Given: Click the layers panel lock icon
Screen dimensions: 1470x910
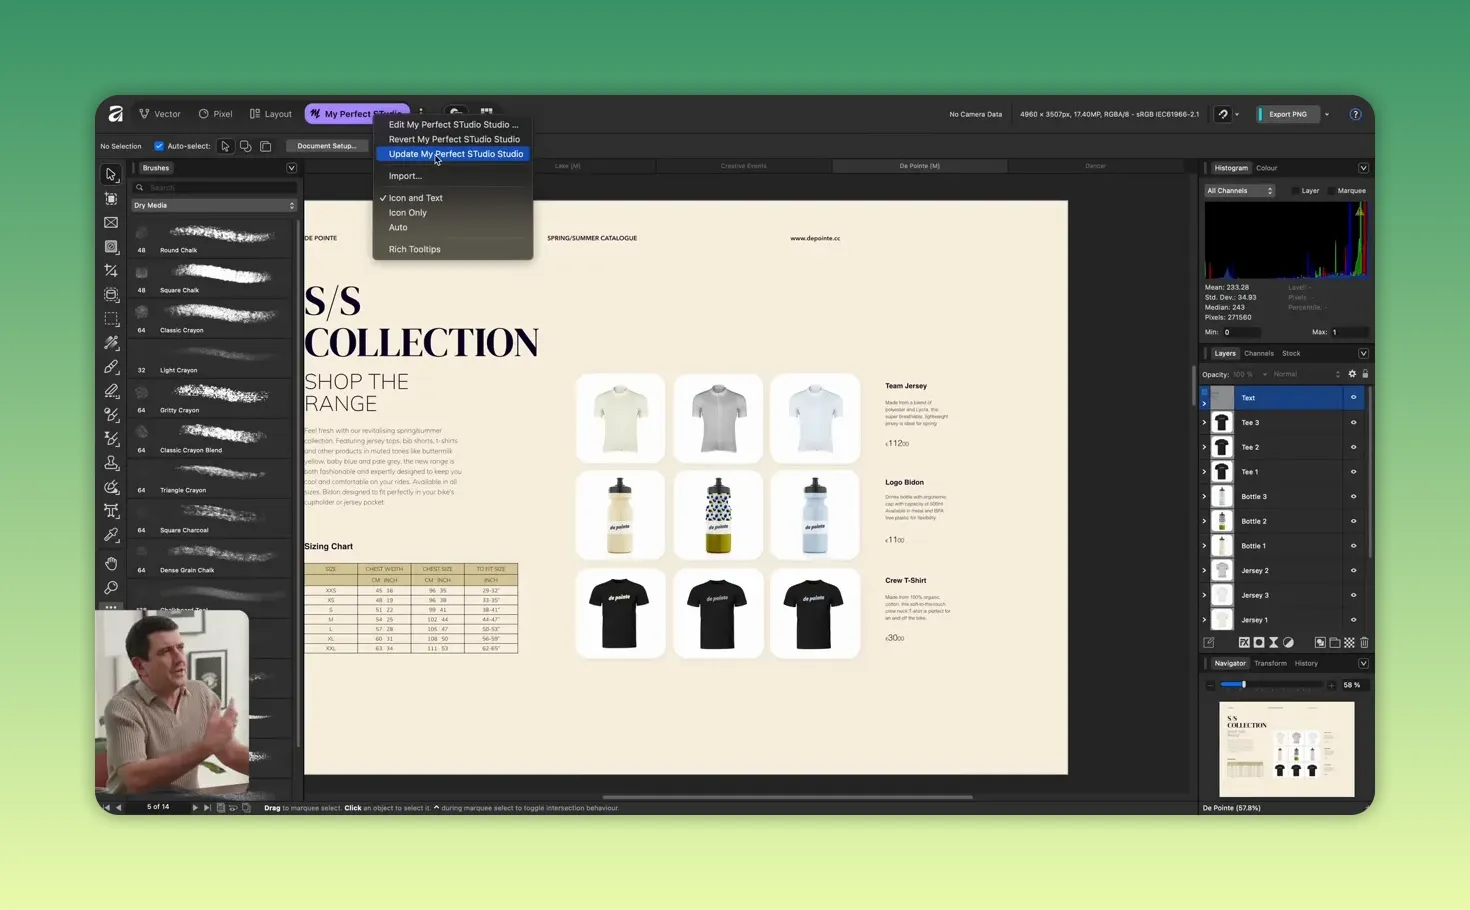Looking at the screenshot, I should click(1365, 374).
